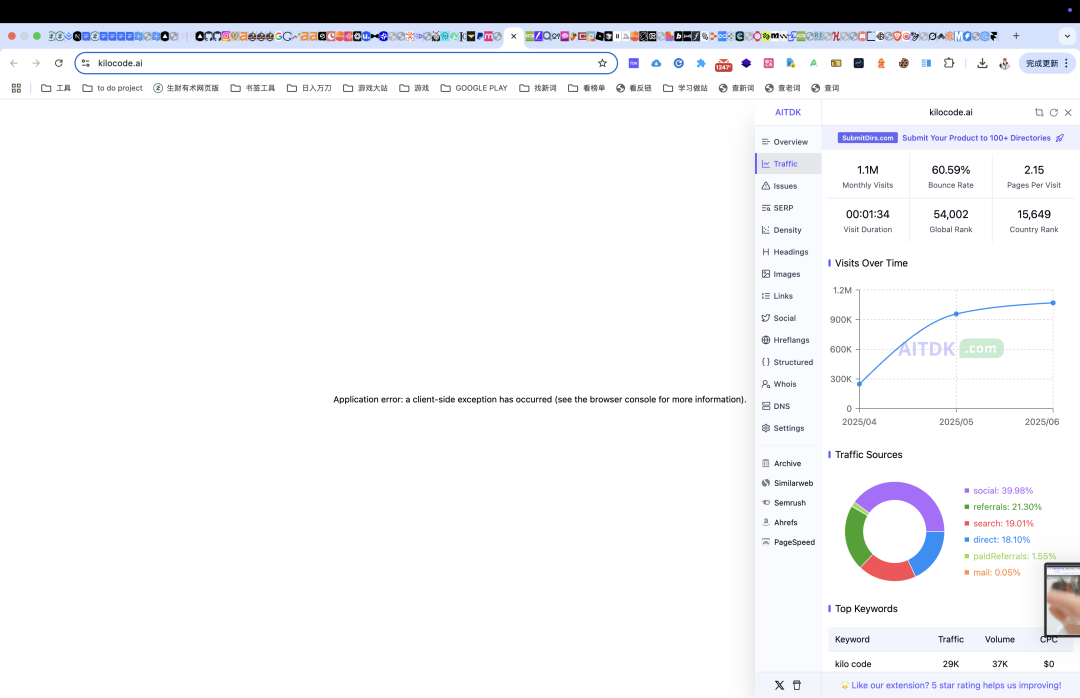Image resolution: width=1080 pixels, height=698 pixels.
Task: Click the Monthly Visits 1.1M stat
Action: [868, 176]
